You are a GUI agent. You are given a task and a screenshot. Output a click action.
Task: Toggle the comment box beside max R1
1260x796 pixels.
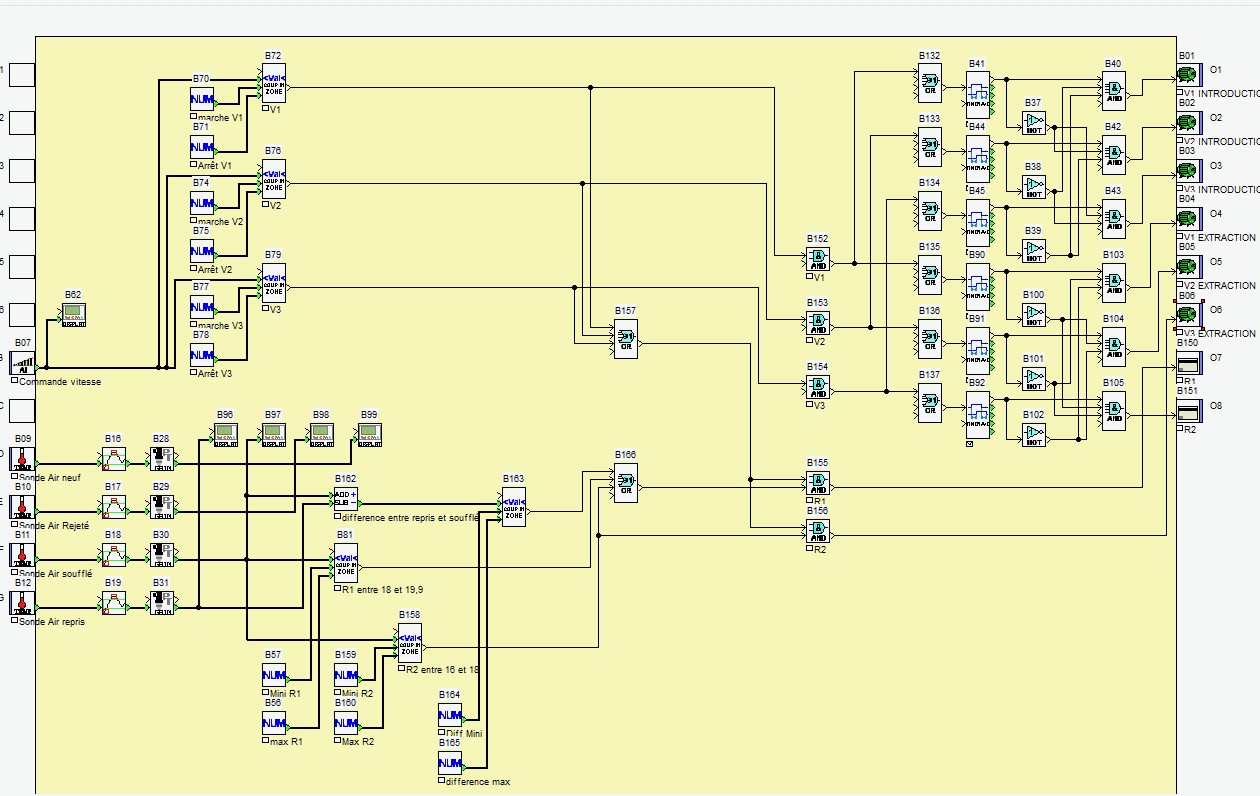[x=265, y=741]
